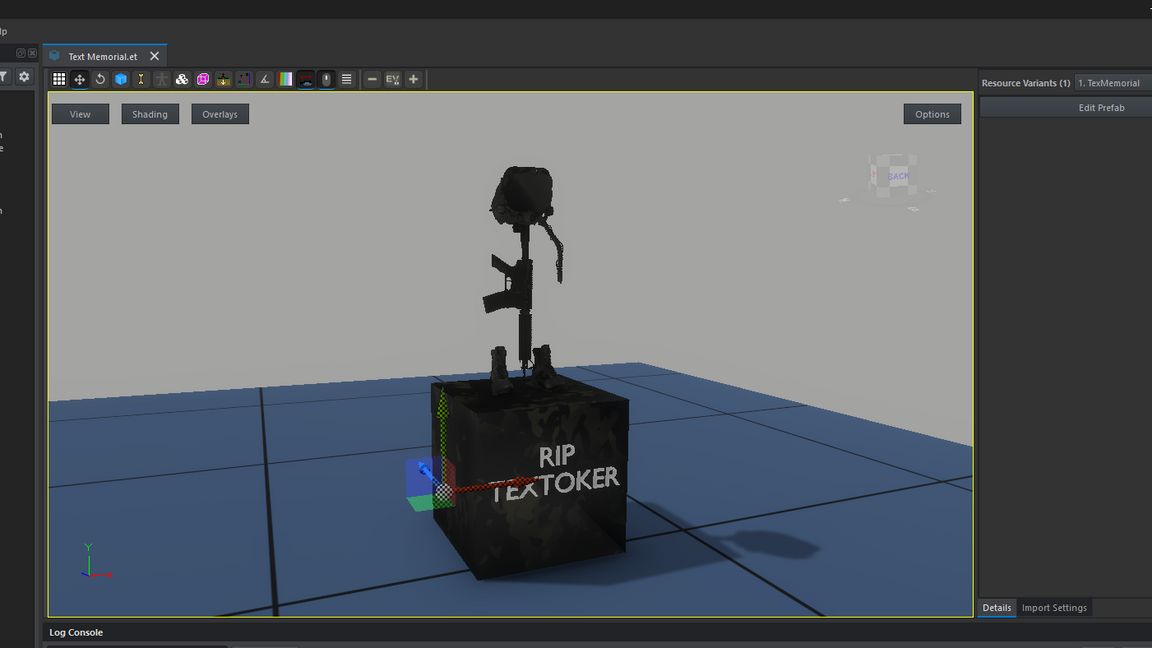Click the color bars icon
The height and width of the screenshot is (648, 1152).
point(286,79)
